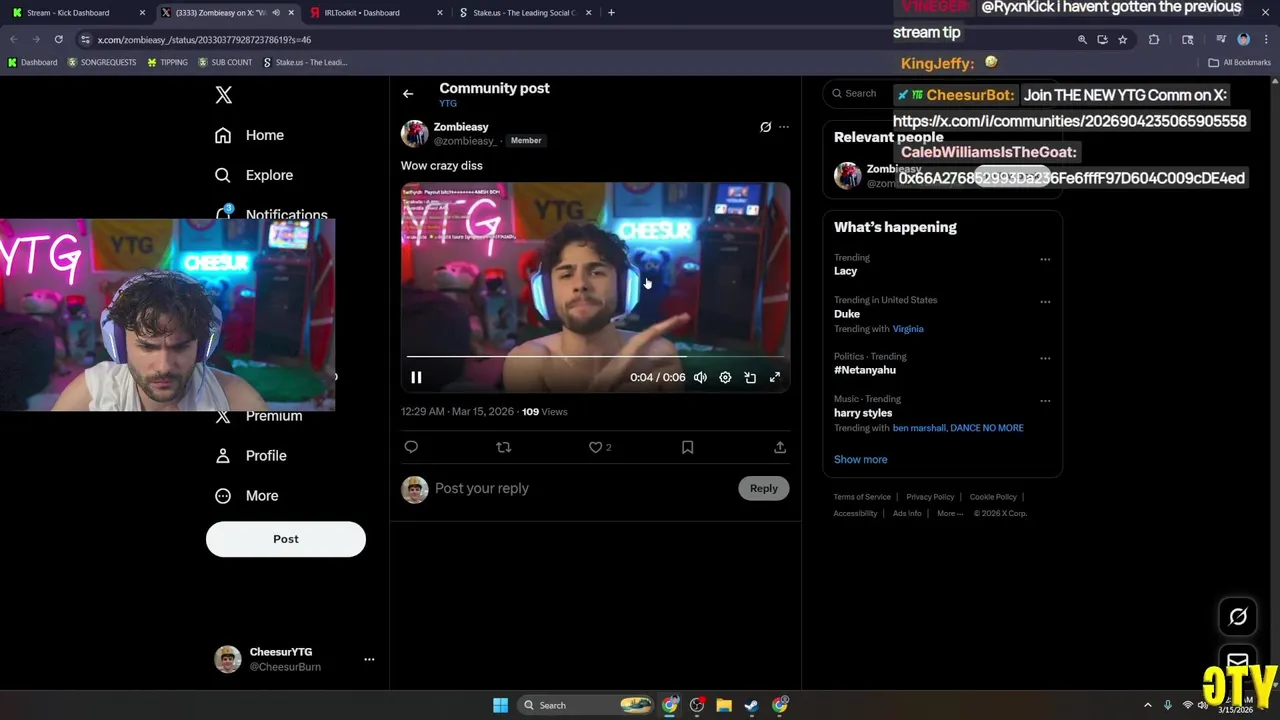1280x720 pixels.
Task: Open CheesurYTG account switcher dots
Action: (369, 659)
